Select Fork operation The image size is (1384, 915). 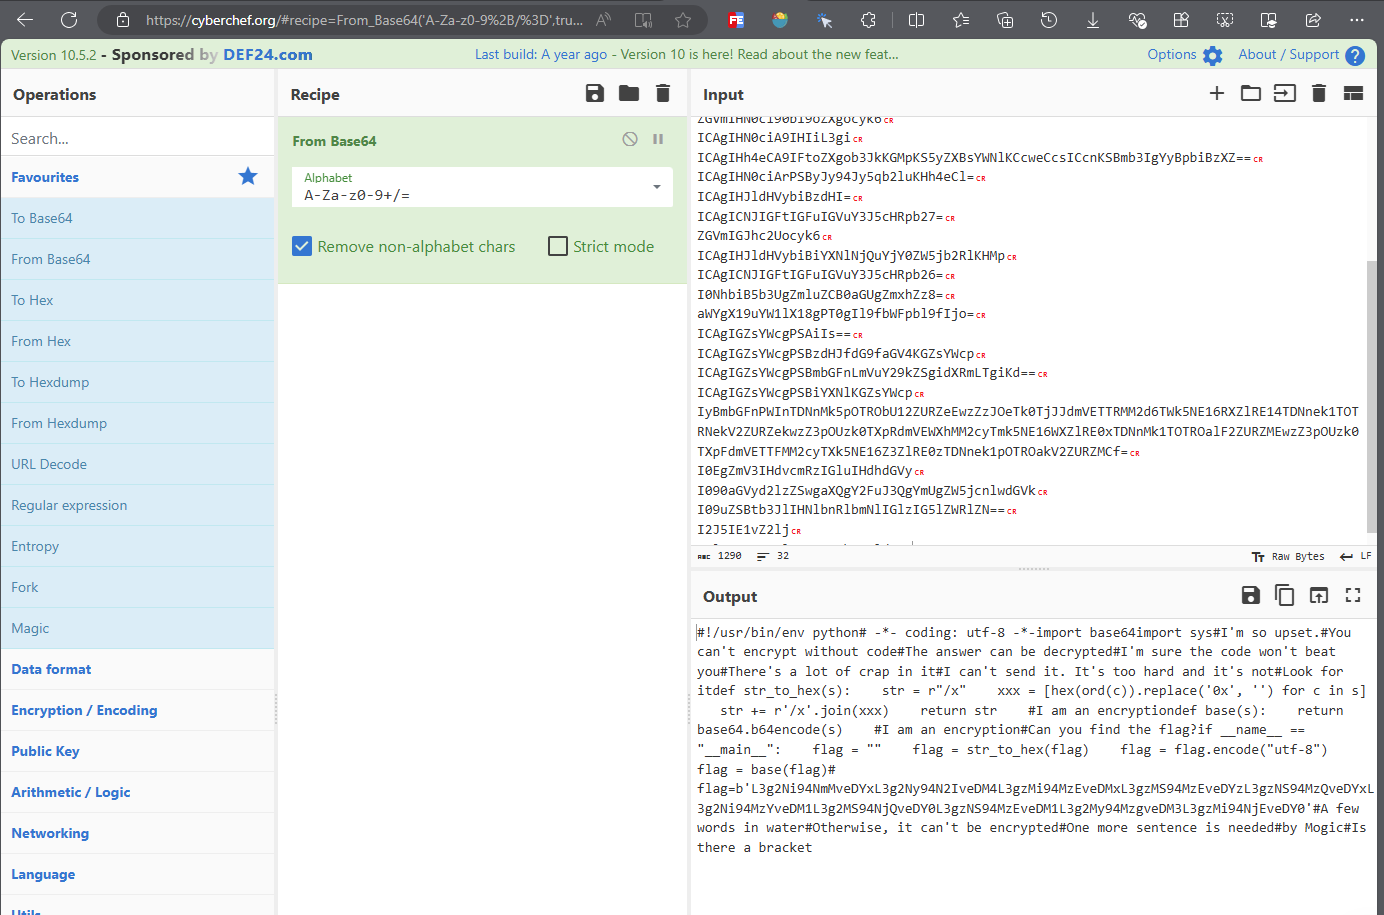click(x=137, y=587)
